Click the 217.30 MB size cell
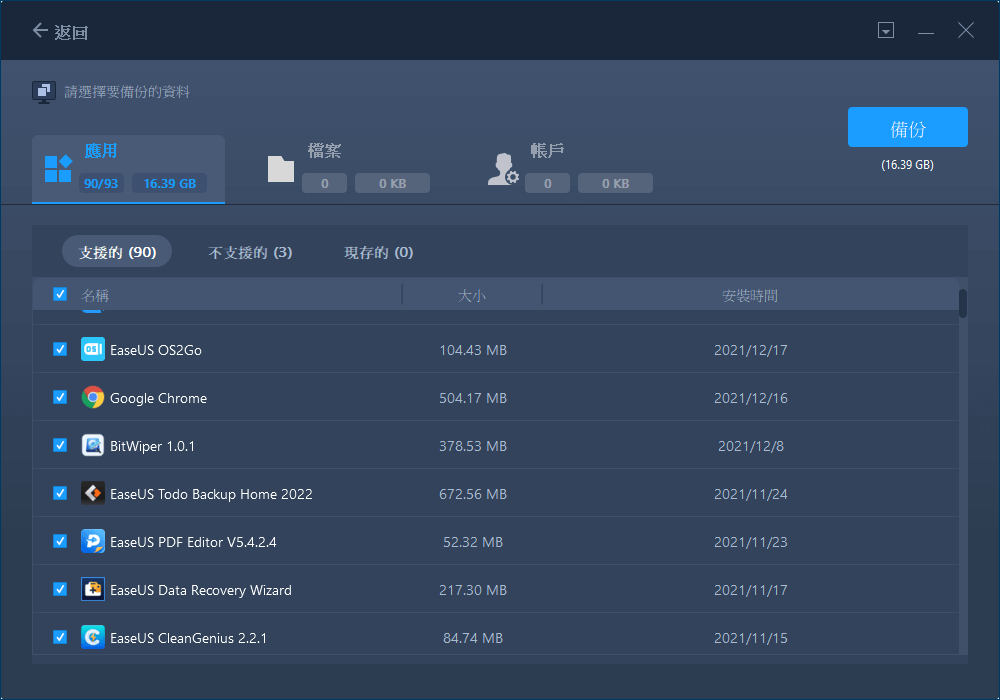 pos(473,590)
